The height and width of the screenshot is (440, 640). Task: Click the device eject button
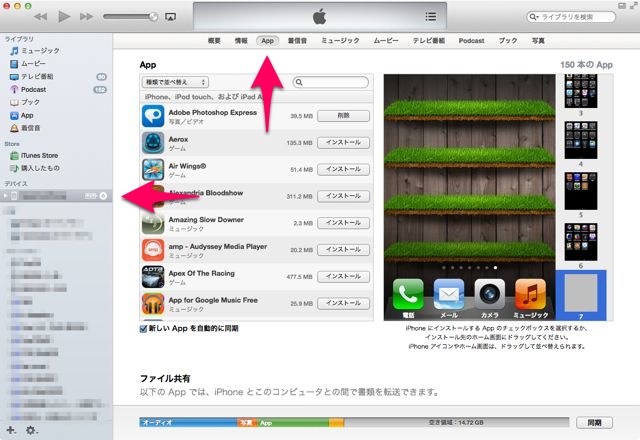point(103,196)
